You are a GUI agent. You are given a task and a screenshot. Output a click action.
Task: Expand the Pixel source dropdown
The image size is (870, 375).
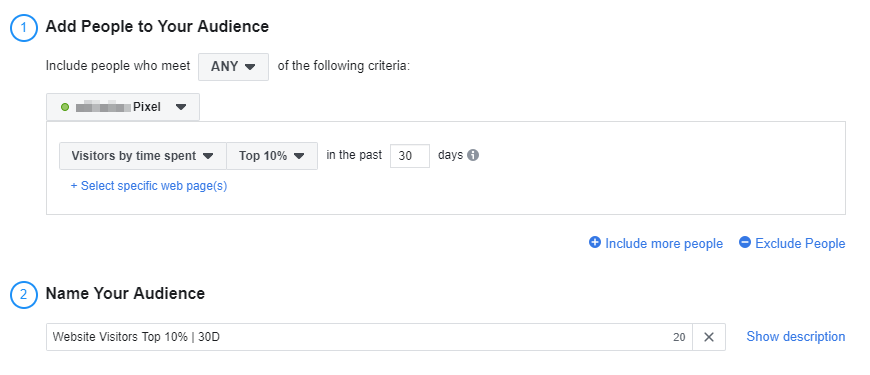point(123,107)
